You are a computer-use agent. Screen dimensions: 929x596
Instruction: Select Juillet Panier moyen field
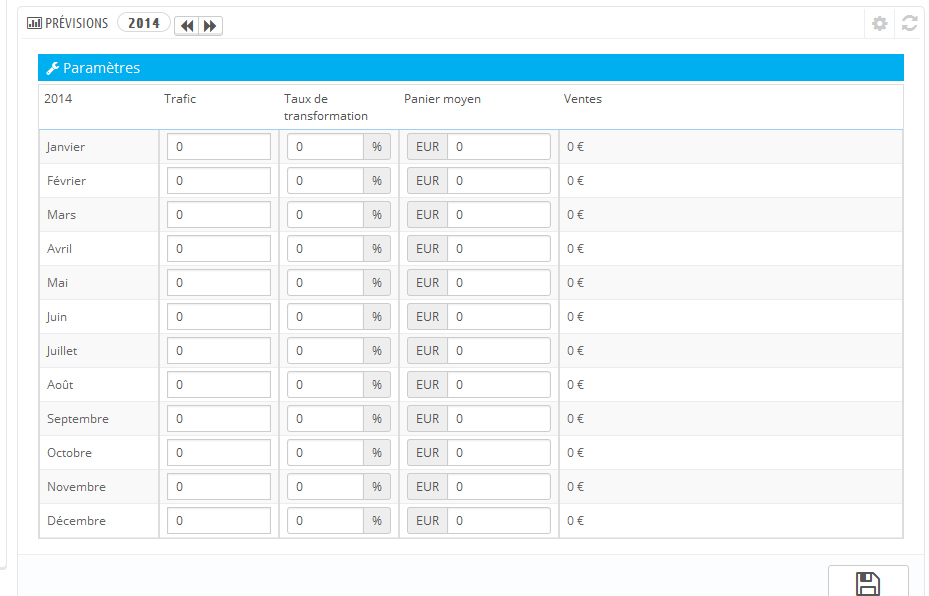click(499, 351)
